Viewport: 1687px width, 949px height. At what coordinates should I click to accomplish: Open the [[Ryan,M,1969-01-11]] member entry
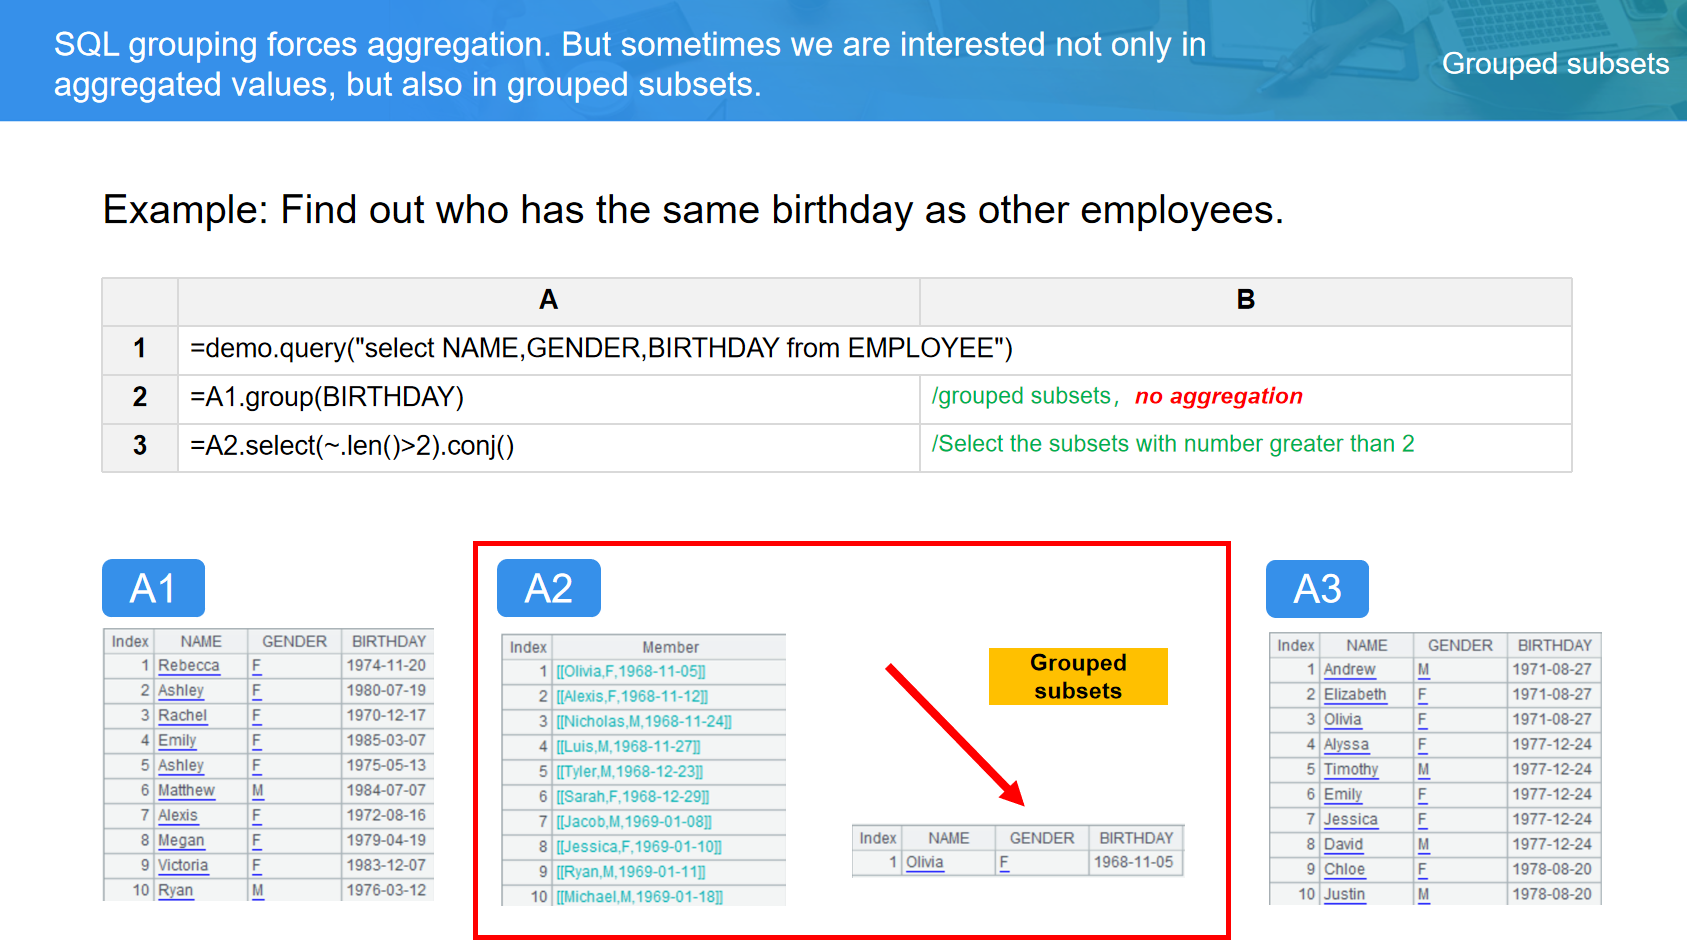[x=631, y=872]
